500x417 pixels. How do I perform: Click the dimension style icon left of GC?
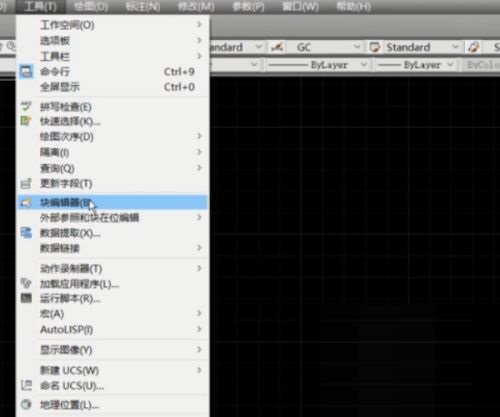pyautogui.click(x=277, y=47)
